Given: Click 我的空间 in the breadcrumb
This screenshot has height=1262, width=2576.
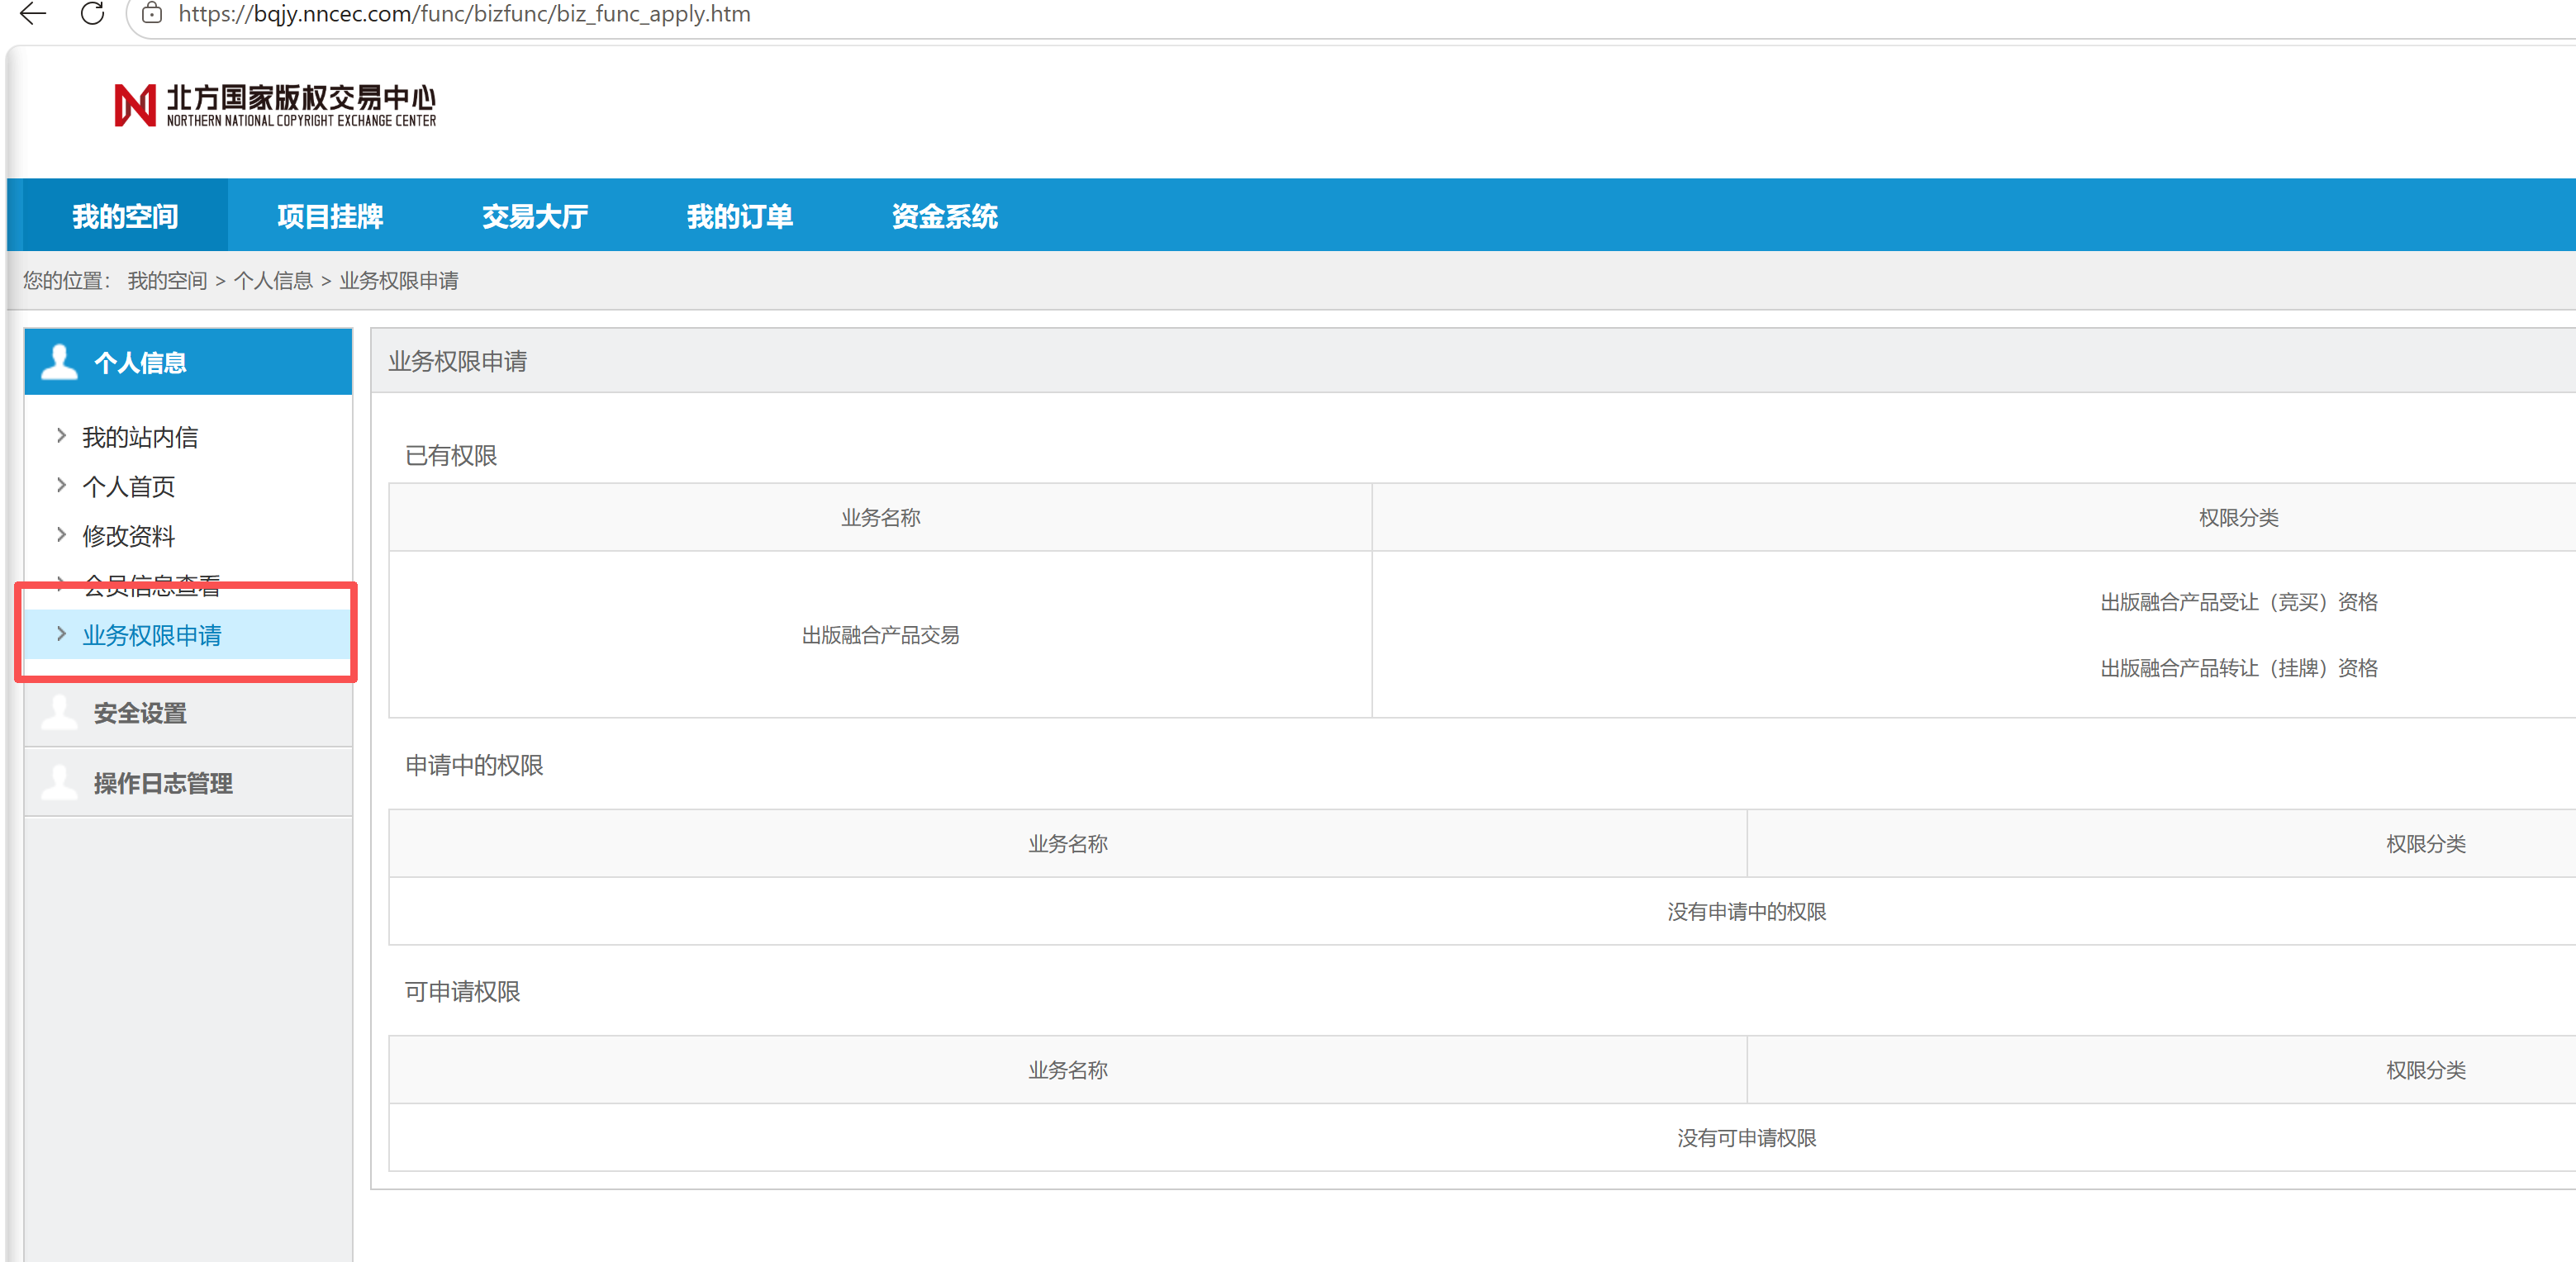Looking at the screenshot, I should 167,281.
